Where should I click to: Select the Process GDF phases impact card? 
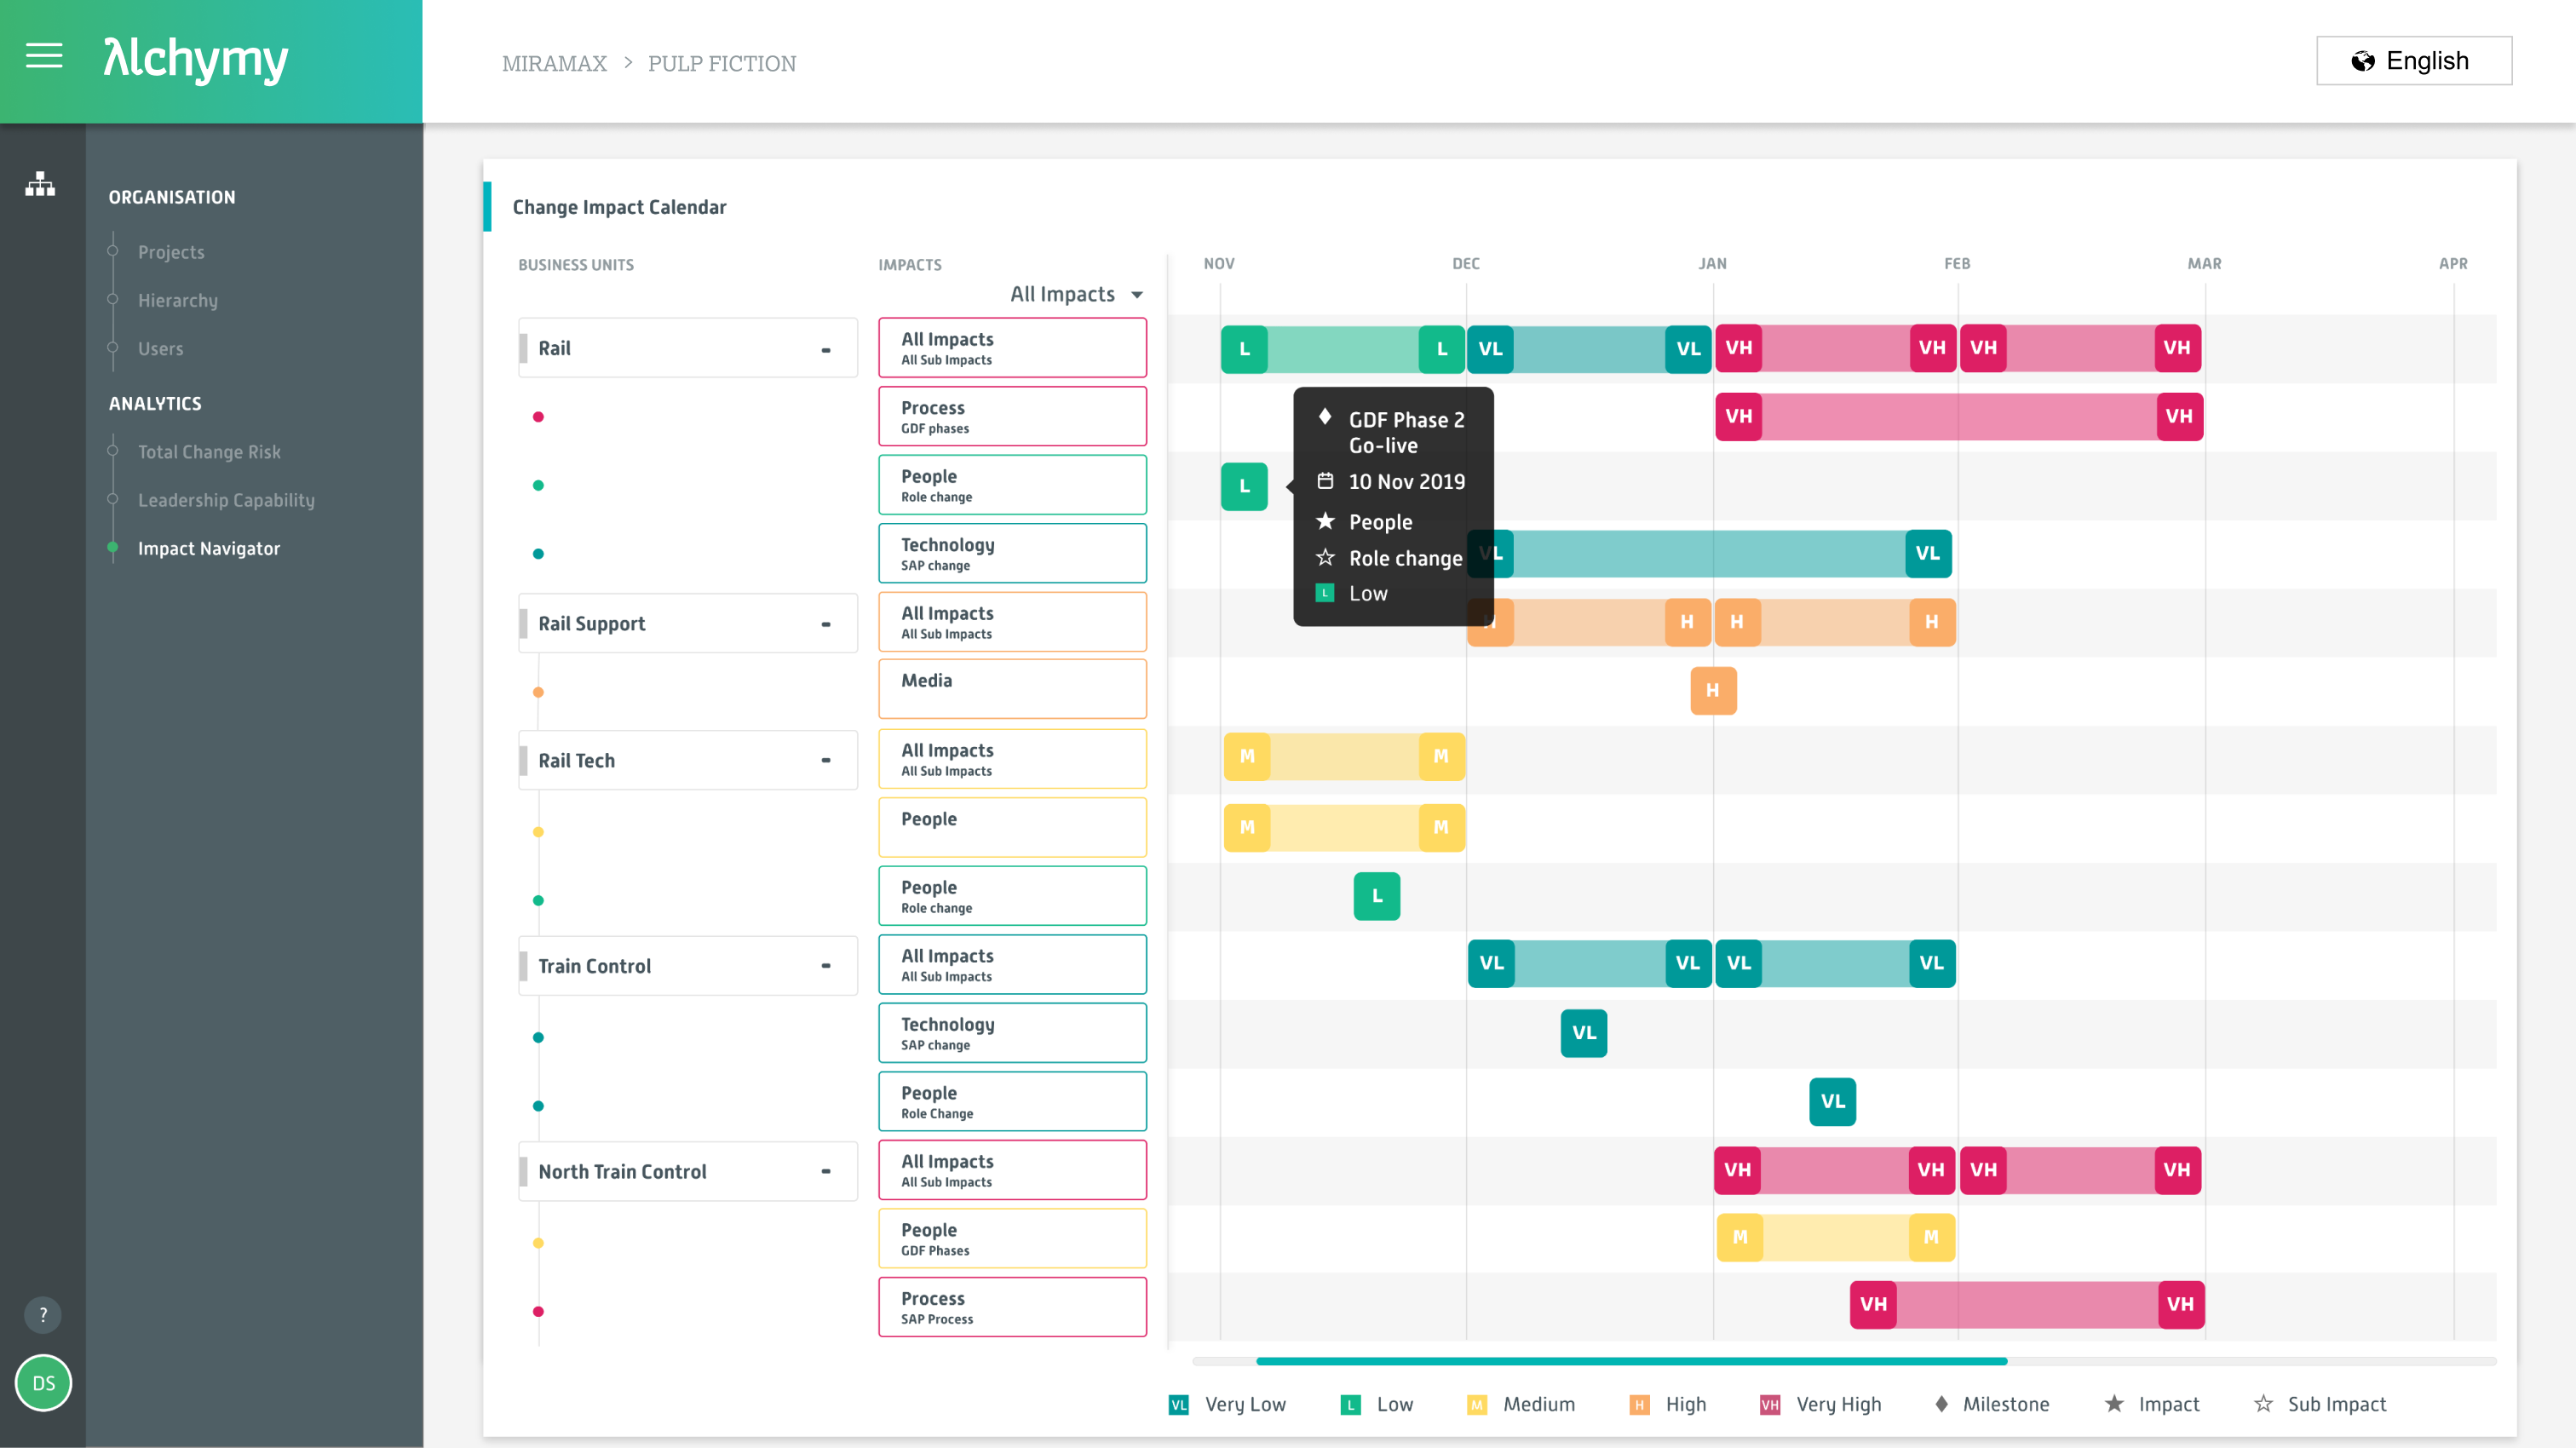pos(1012,417)
